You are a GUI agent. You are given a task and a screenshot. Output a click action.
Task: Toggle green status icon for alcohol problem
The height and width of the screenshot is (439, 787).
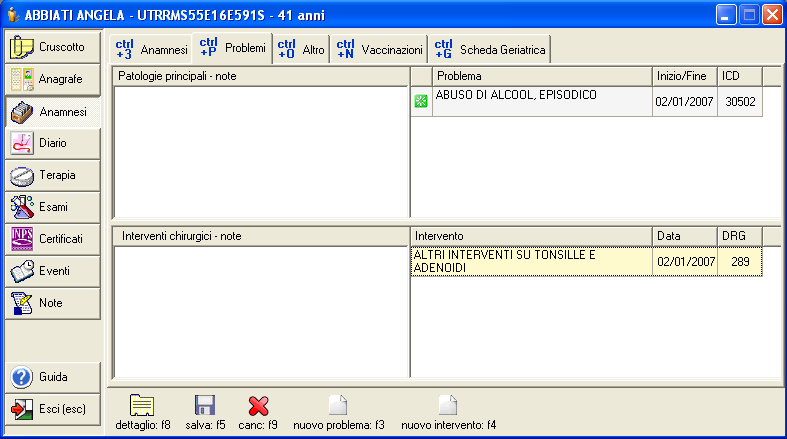coord(421,101)
